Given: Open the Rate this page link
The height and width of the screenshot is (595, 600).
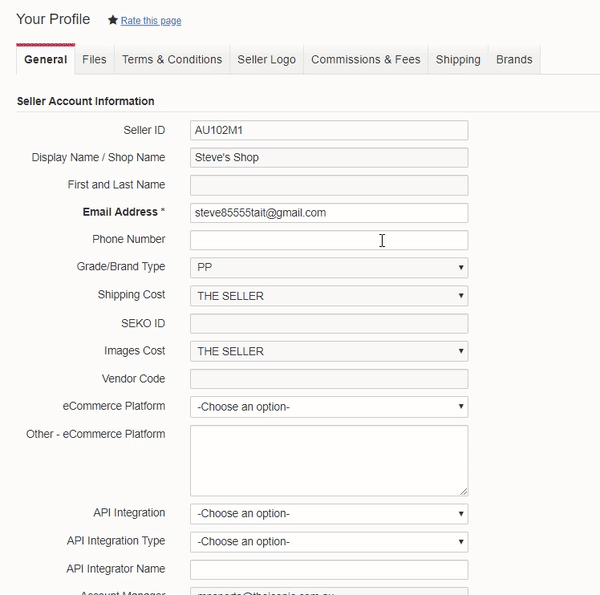Looking at the screenshot, I should [x=151, y=21].
